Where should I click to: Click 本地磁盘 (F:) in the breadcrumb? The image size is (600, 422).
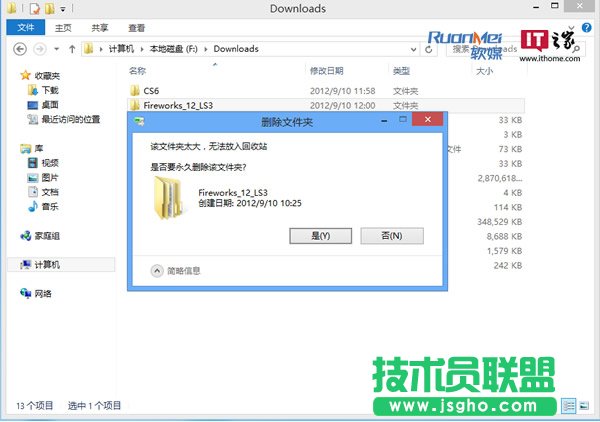click(x=173, y=49)
